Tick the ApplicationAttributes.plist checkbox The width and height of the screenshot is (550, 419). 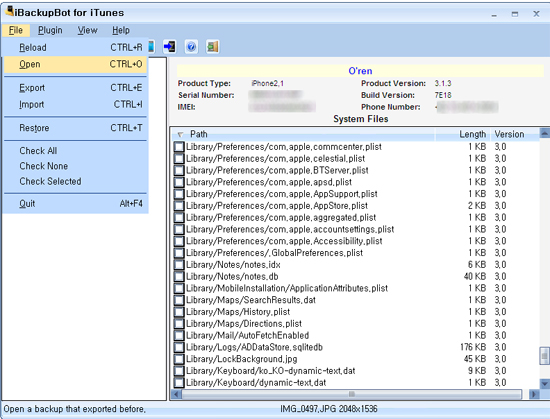179,288
